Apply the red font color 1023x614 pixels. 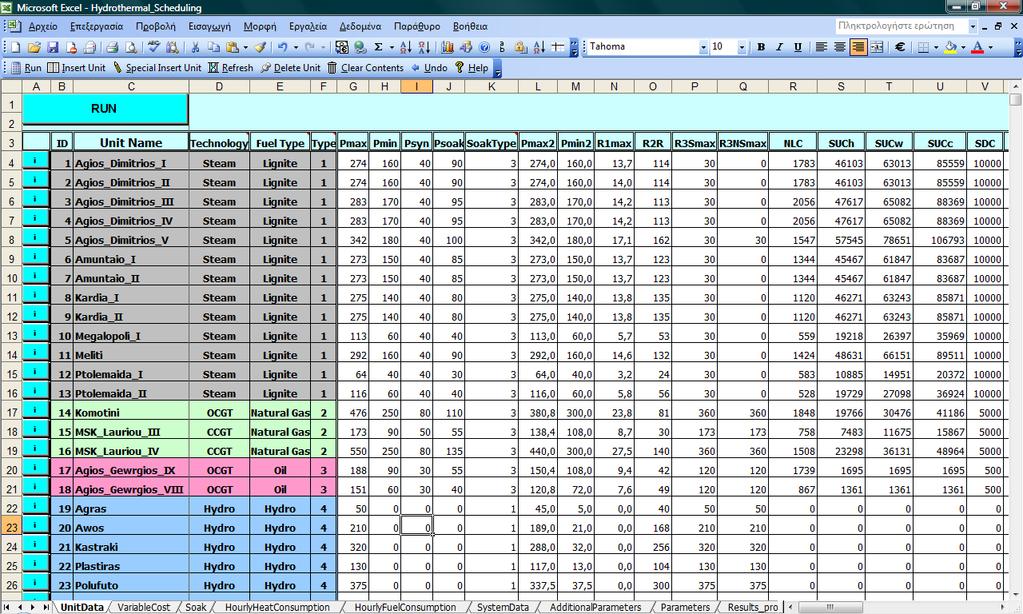pos(977,47)
